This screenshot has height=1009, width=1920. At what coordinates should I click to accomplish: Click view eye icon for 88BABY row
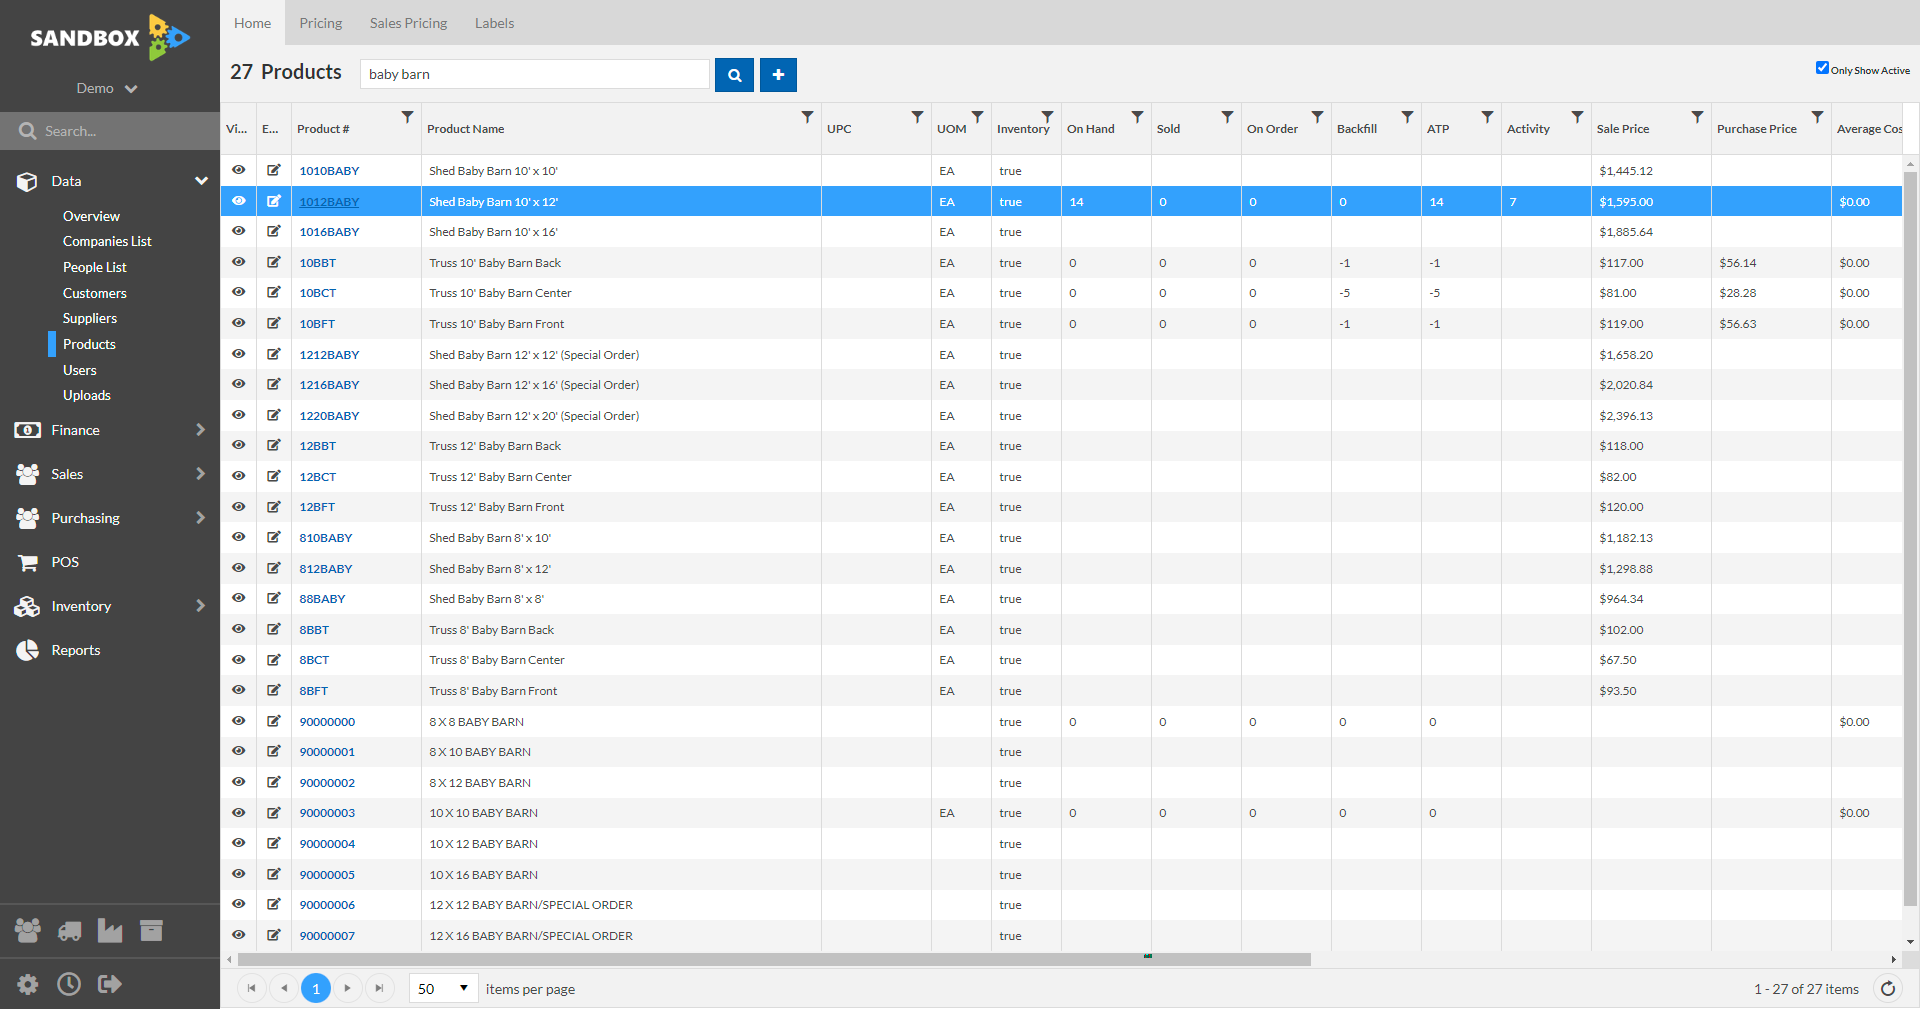(x=238, y=598)
